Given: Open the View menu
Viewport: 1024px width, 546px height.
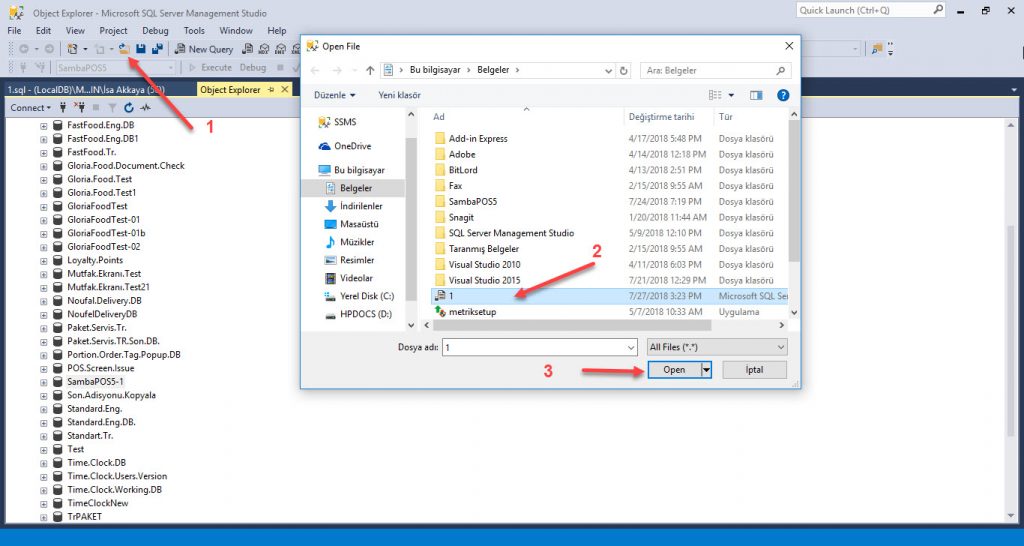Looking at the screenshot, I should (x=75, y=31).
